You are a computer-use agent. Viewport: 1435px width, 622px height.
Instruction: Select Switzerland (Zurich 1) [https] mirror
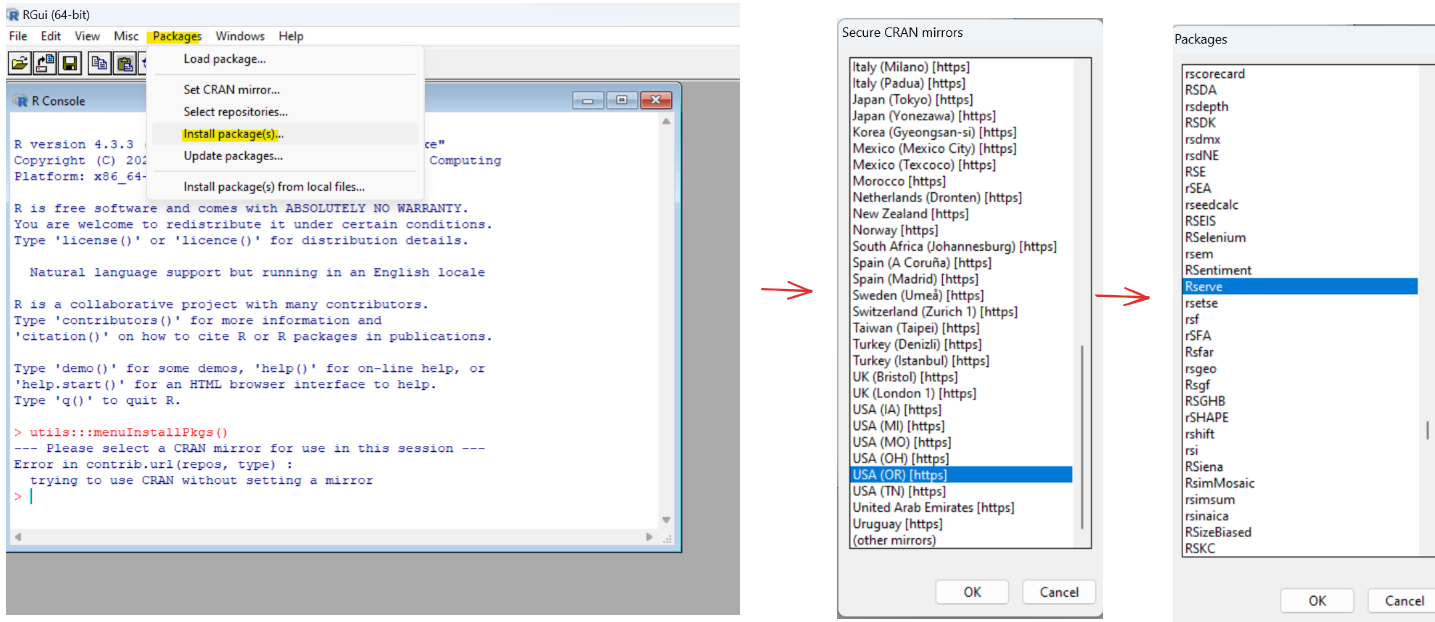point(961,311)
